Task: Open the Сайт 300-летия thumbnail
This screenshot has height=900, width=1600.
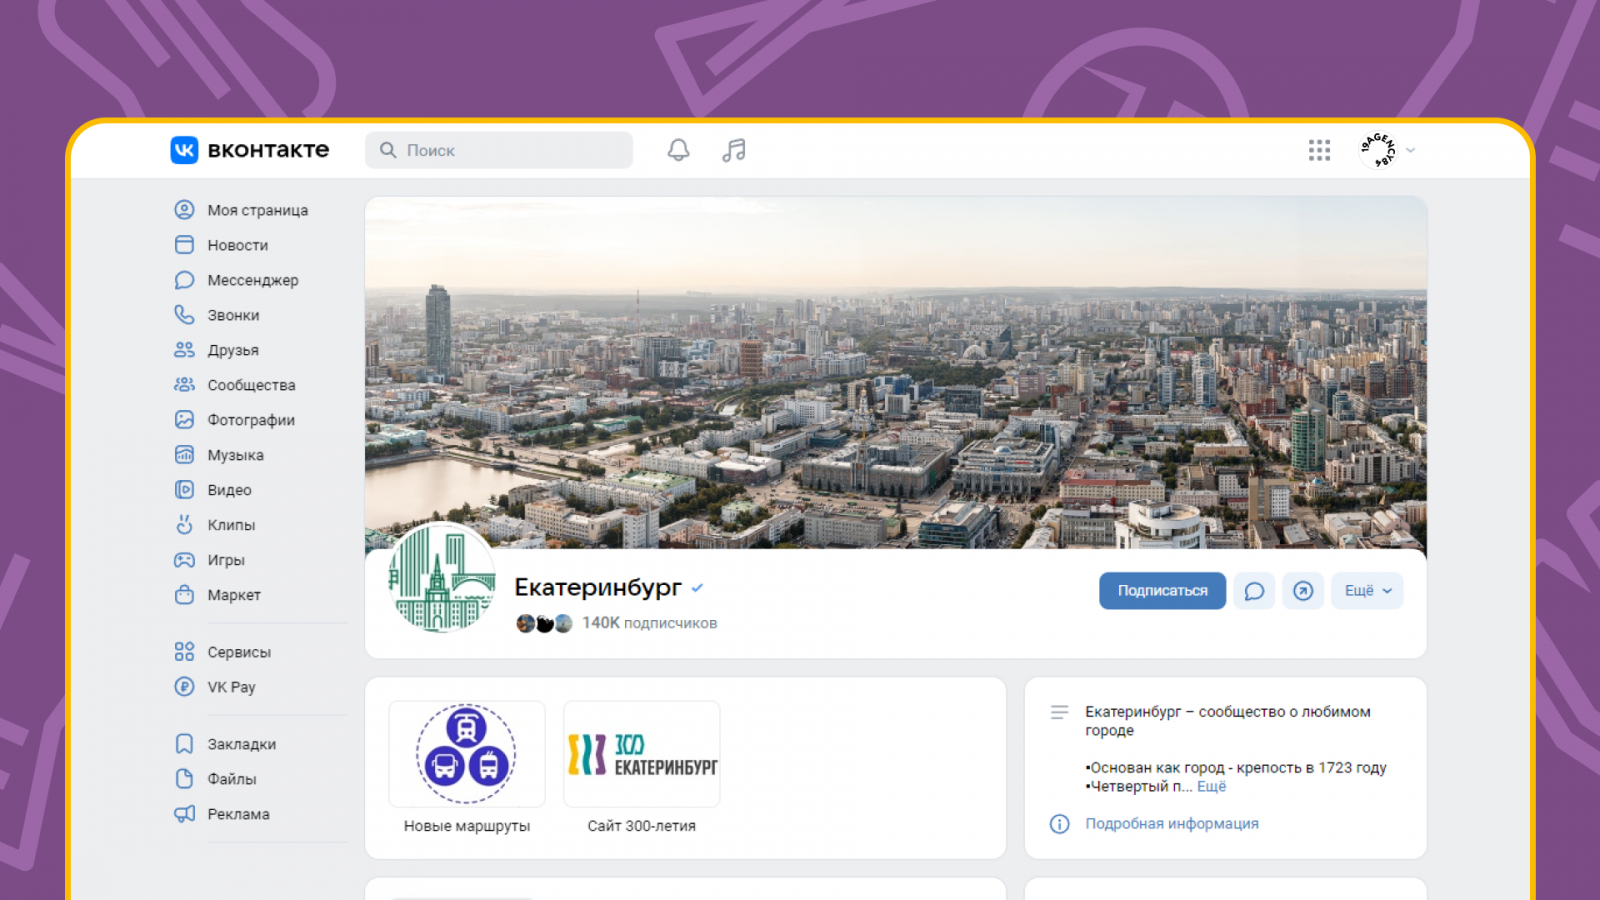Action: click(642, 754)
